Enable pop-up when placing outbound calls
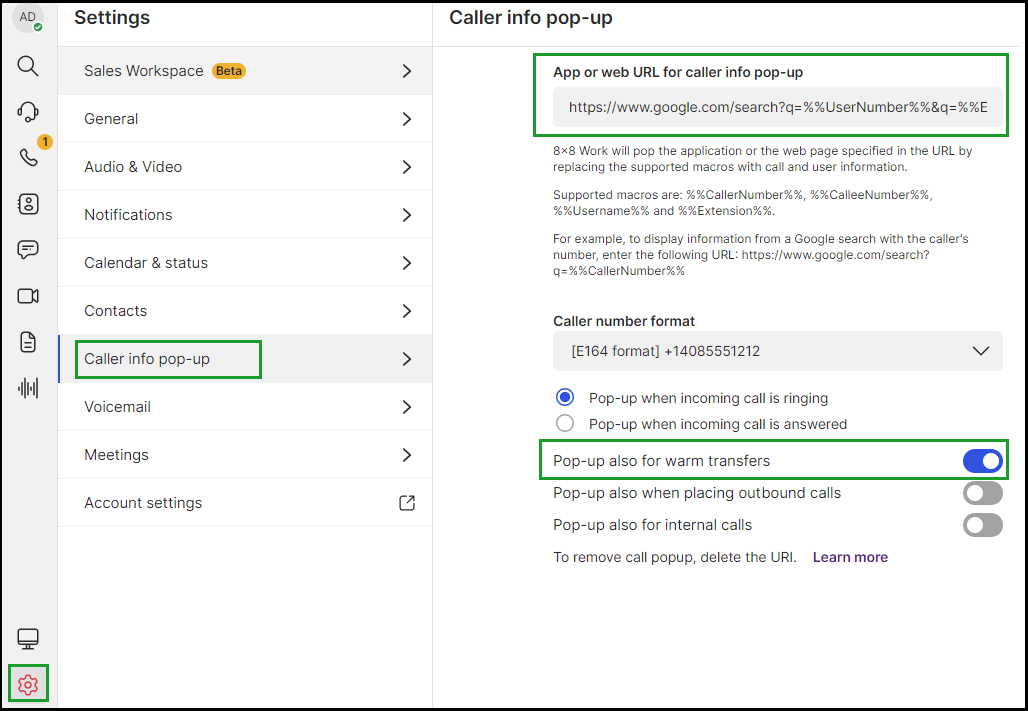Screen dimensions: 1028x711 [x=982, y=493]
